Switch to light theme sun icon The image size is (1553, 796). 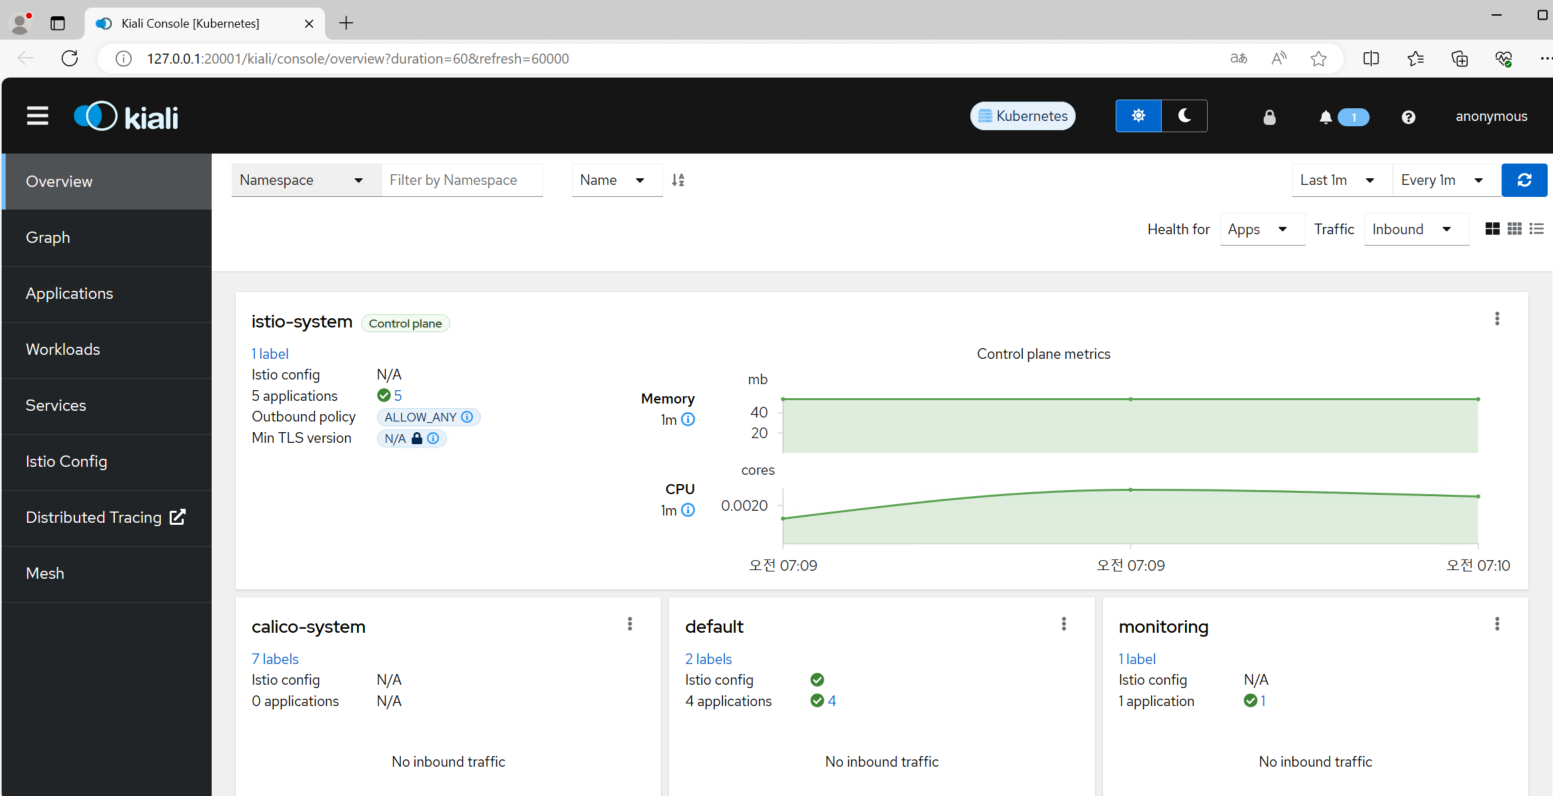(1138, 116)
